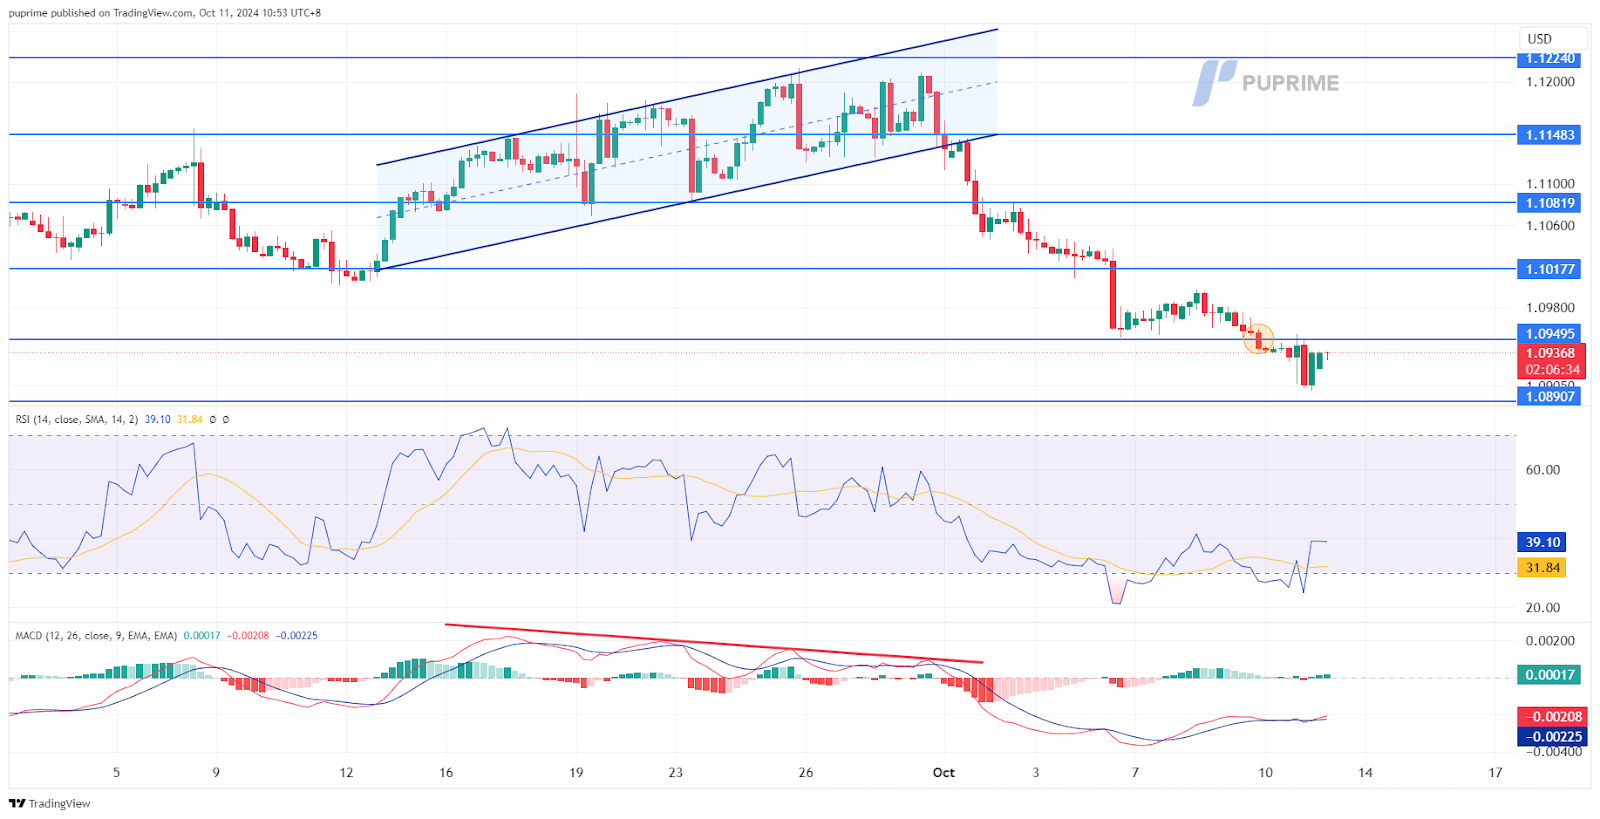Click the Oct label on time axis
The image size is (1600, 819).
click(943, 772)
